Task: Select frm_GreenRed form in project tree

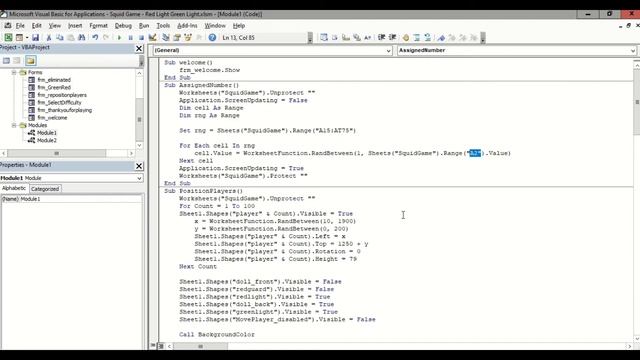Action: [54, 87]
